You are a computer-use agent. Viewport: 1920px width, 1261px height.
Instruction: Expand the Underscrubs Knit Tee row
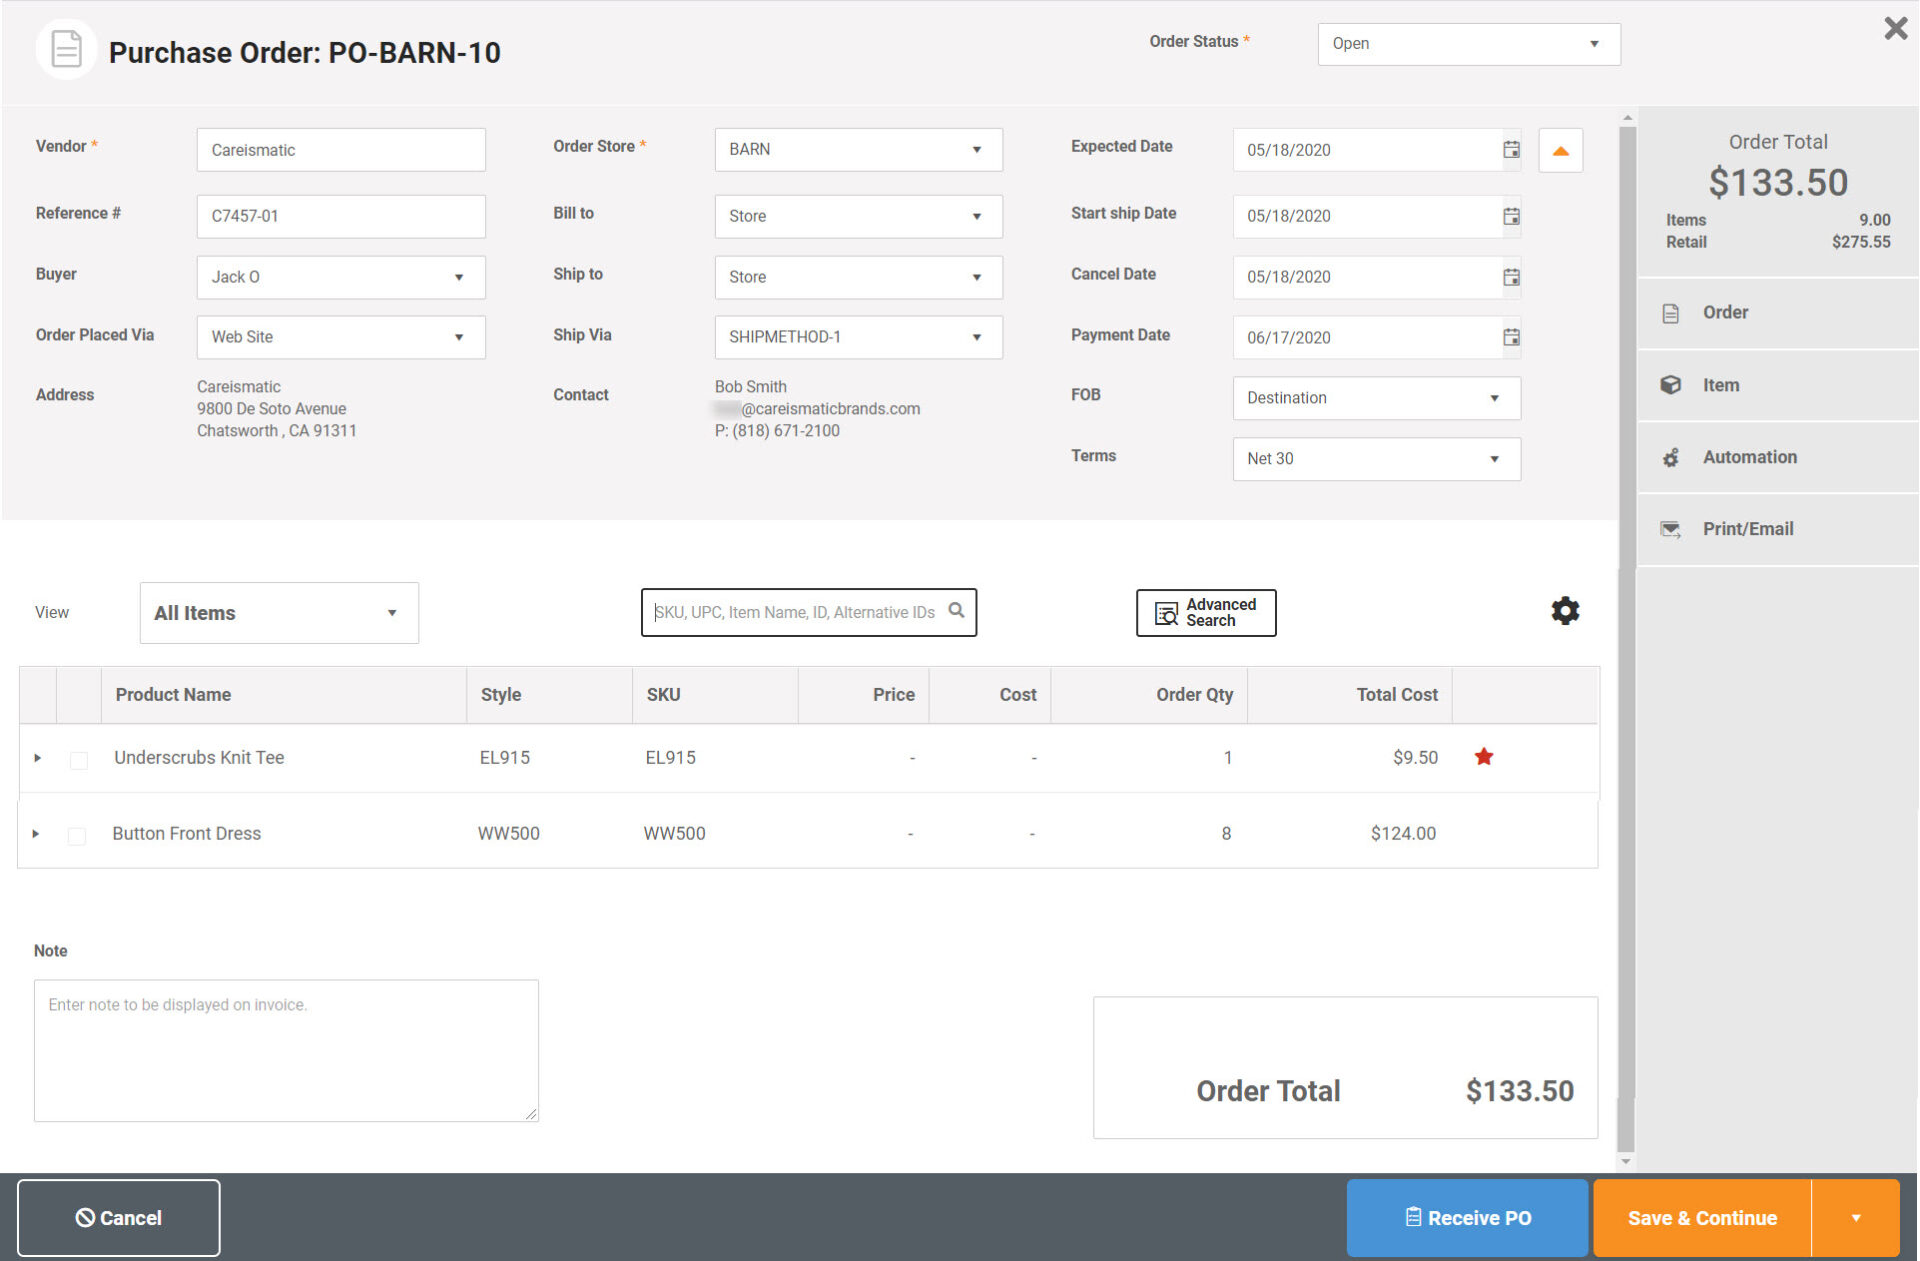tap(38, 758)
